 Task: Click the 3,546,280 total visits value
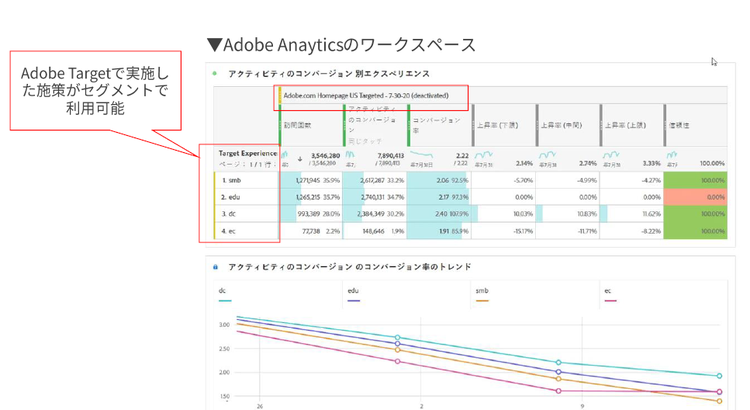[325, 156]
